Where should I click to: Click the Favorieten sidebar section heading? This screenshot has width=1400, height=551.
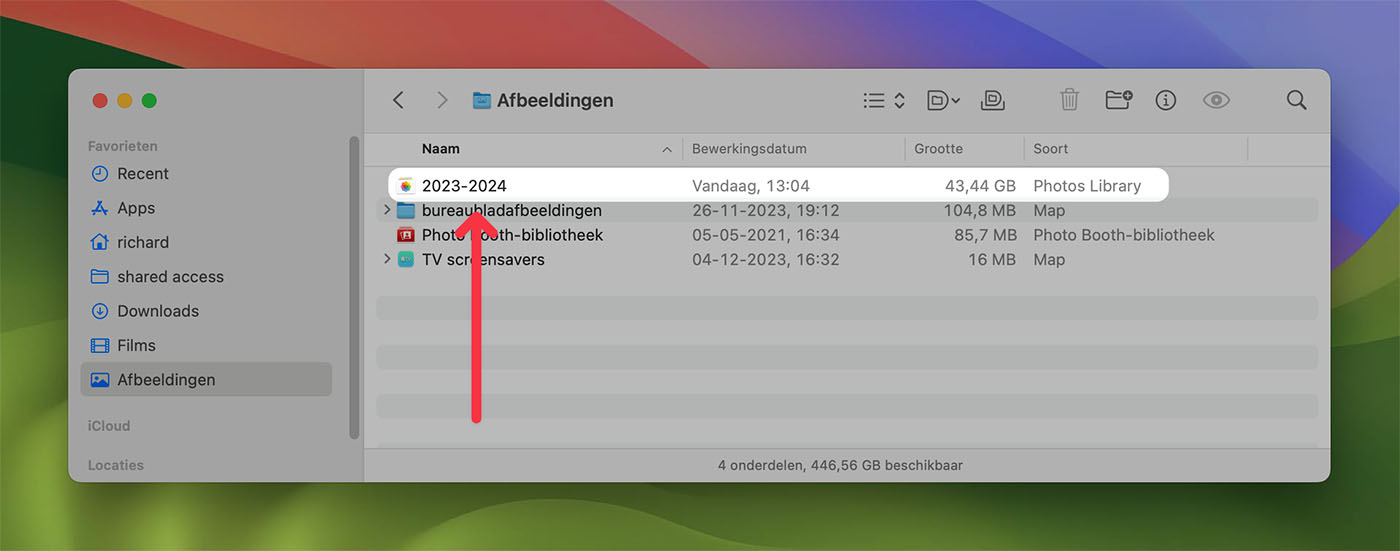(122, 146)
